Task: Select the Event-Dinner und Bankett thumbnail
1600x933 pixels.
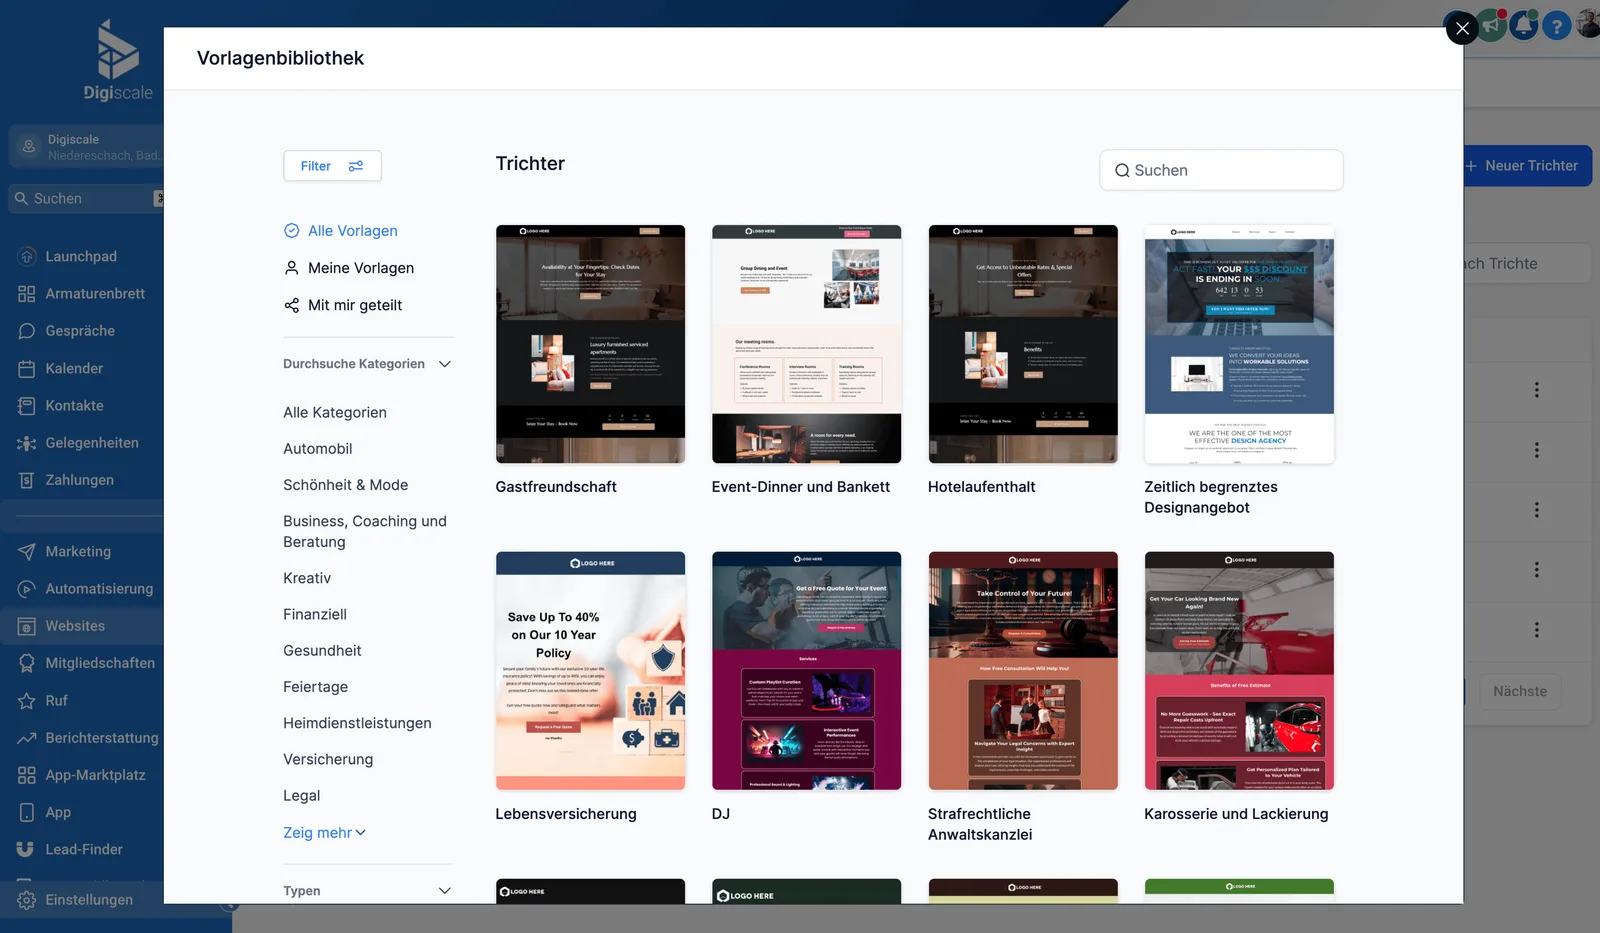Action: 806,344
